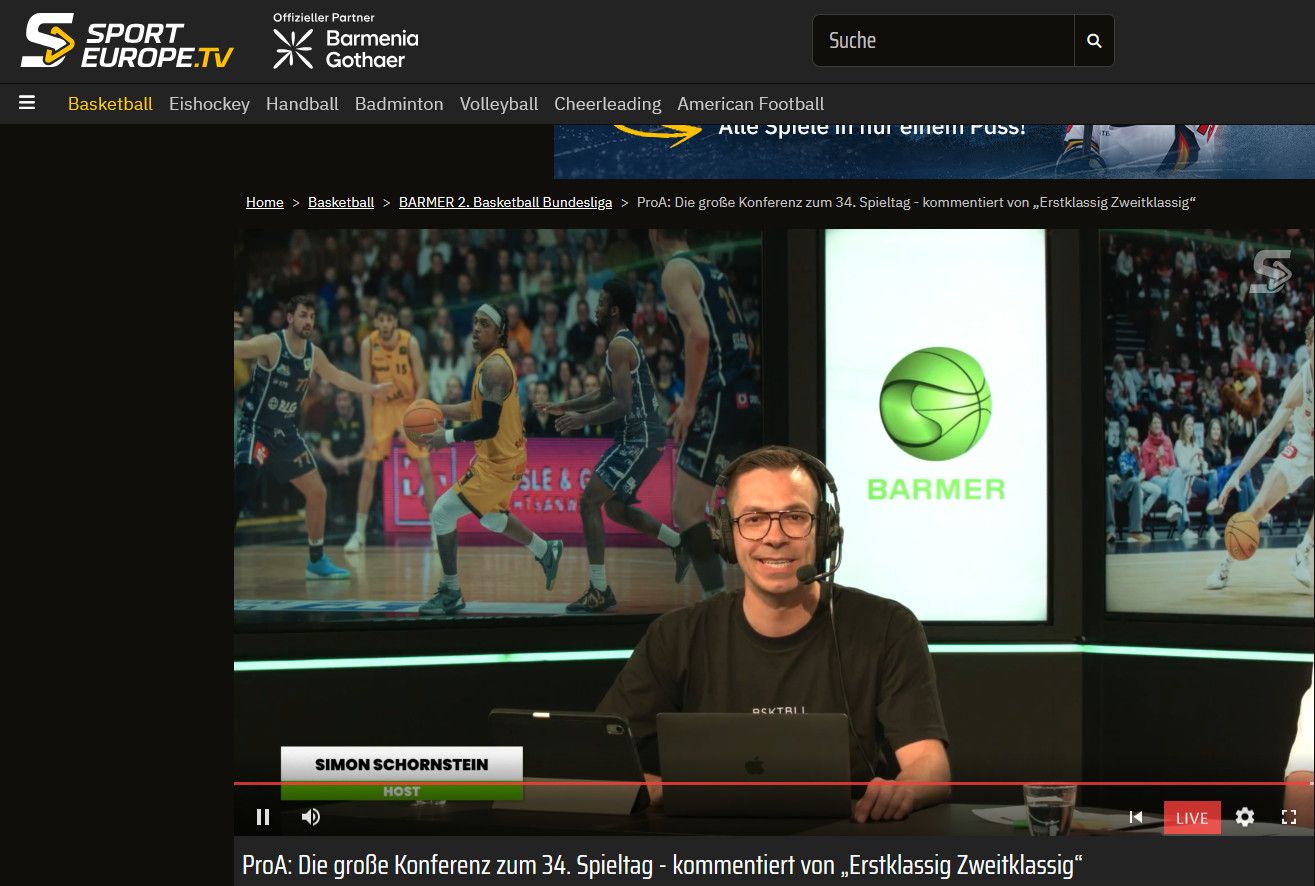1315x886 pixels.
Task: Open video player settings gear
Action: (x=1245, y=817)
